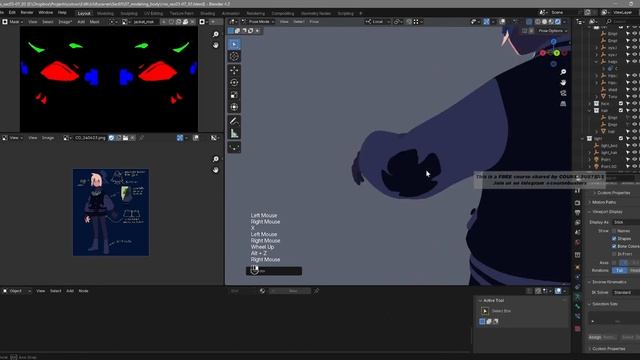Click jacket_msk mask name field

click(144, 22)
